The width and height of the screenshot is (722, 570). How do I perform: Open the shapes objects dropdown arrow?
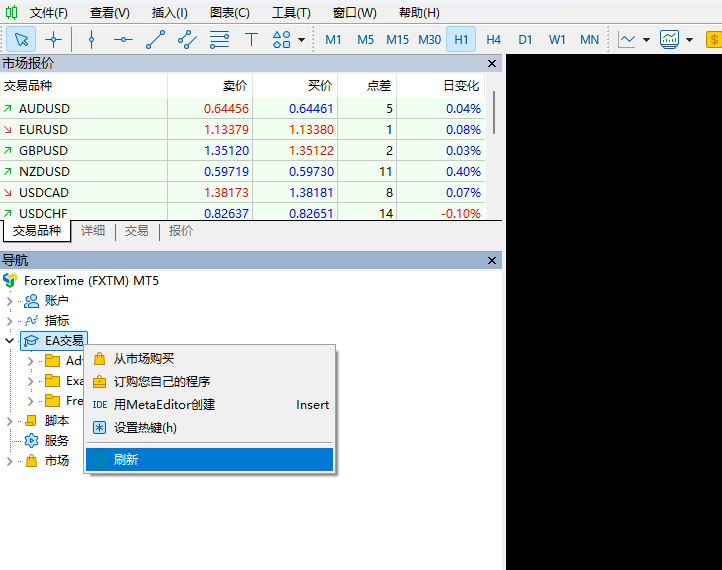click(301, 40)
